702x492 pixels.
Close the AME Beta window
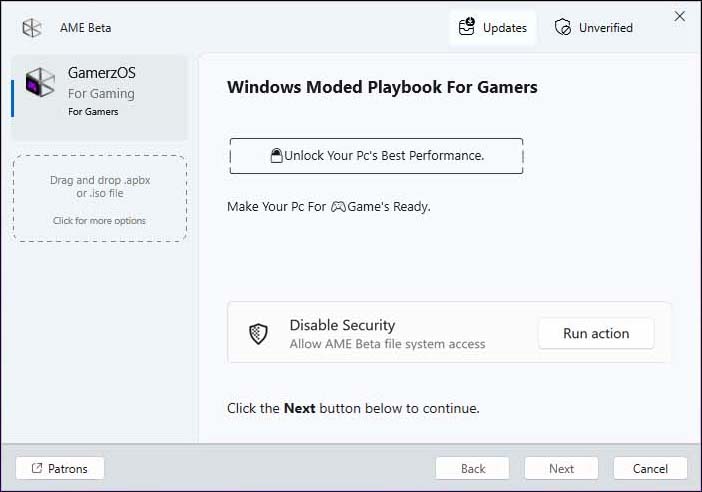click(679, 17)
